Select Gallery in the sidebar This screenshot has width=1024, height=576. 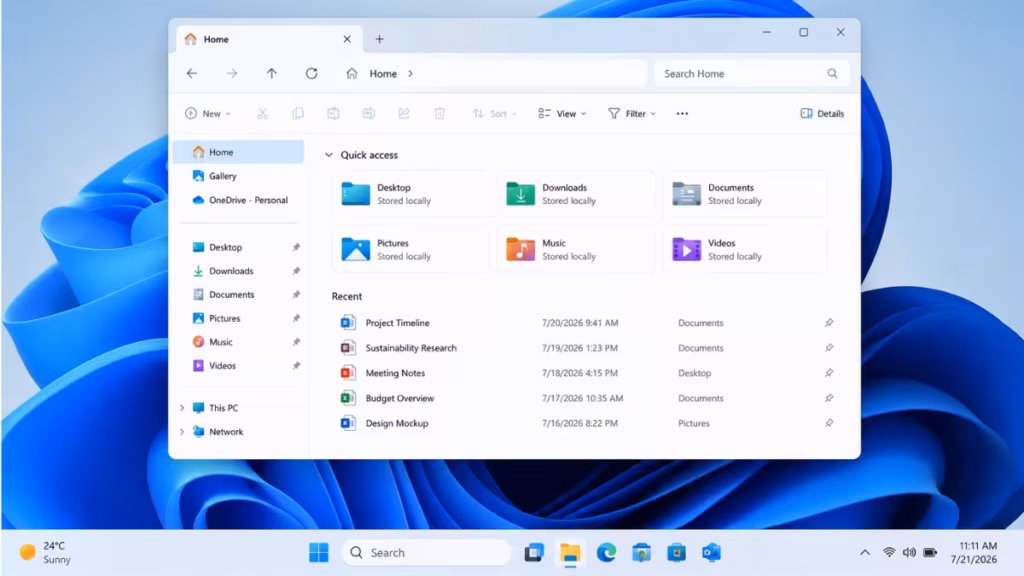tap(239, 176)
